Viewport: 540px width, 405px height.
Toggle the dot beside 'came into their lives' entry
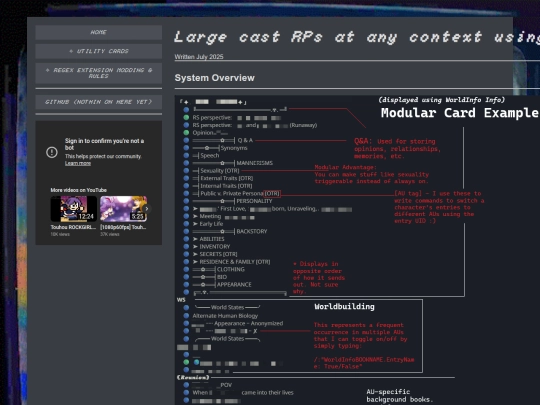click(x=186, y=392)
